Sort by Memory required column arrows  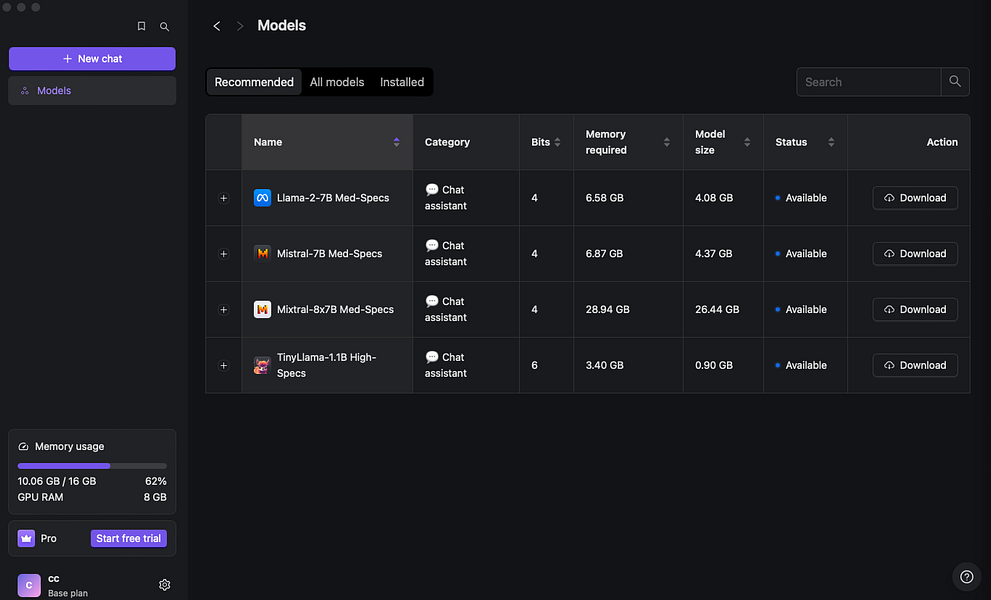667,142
